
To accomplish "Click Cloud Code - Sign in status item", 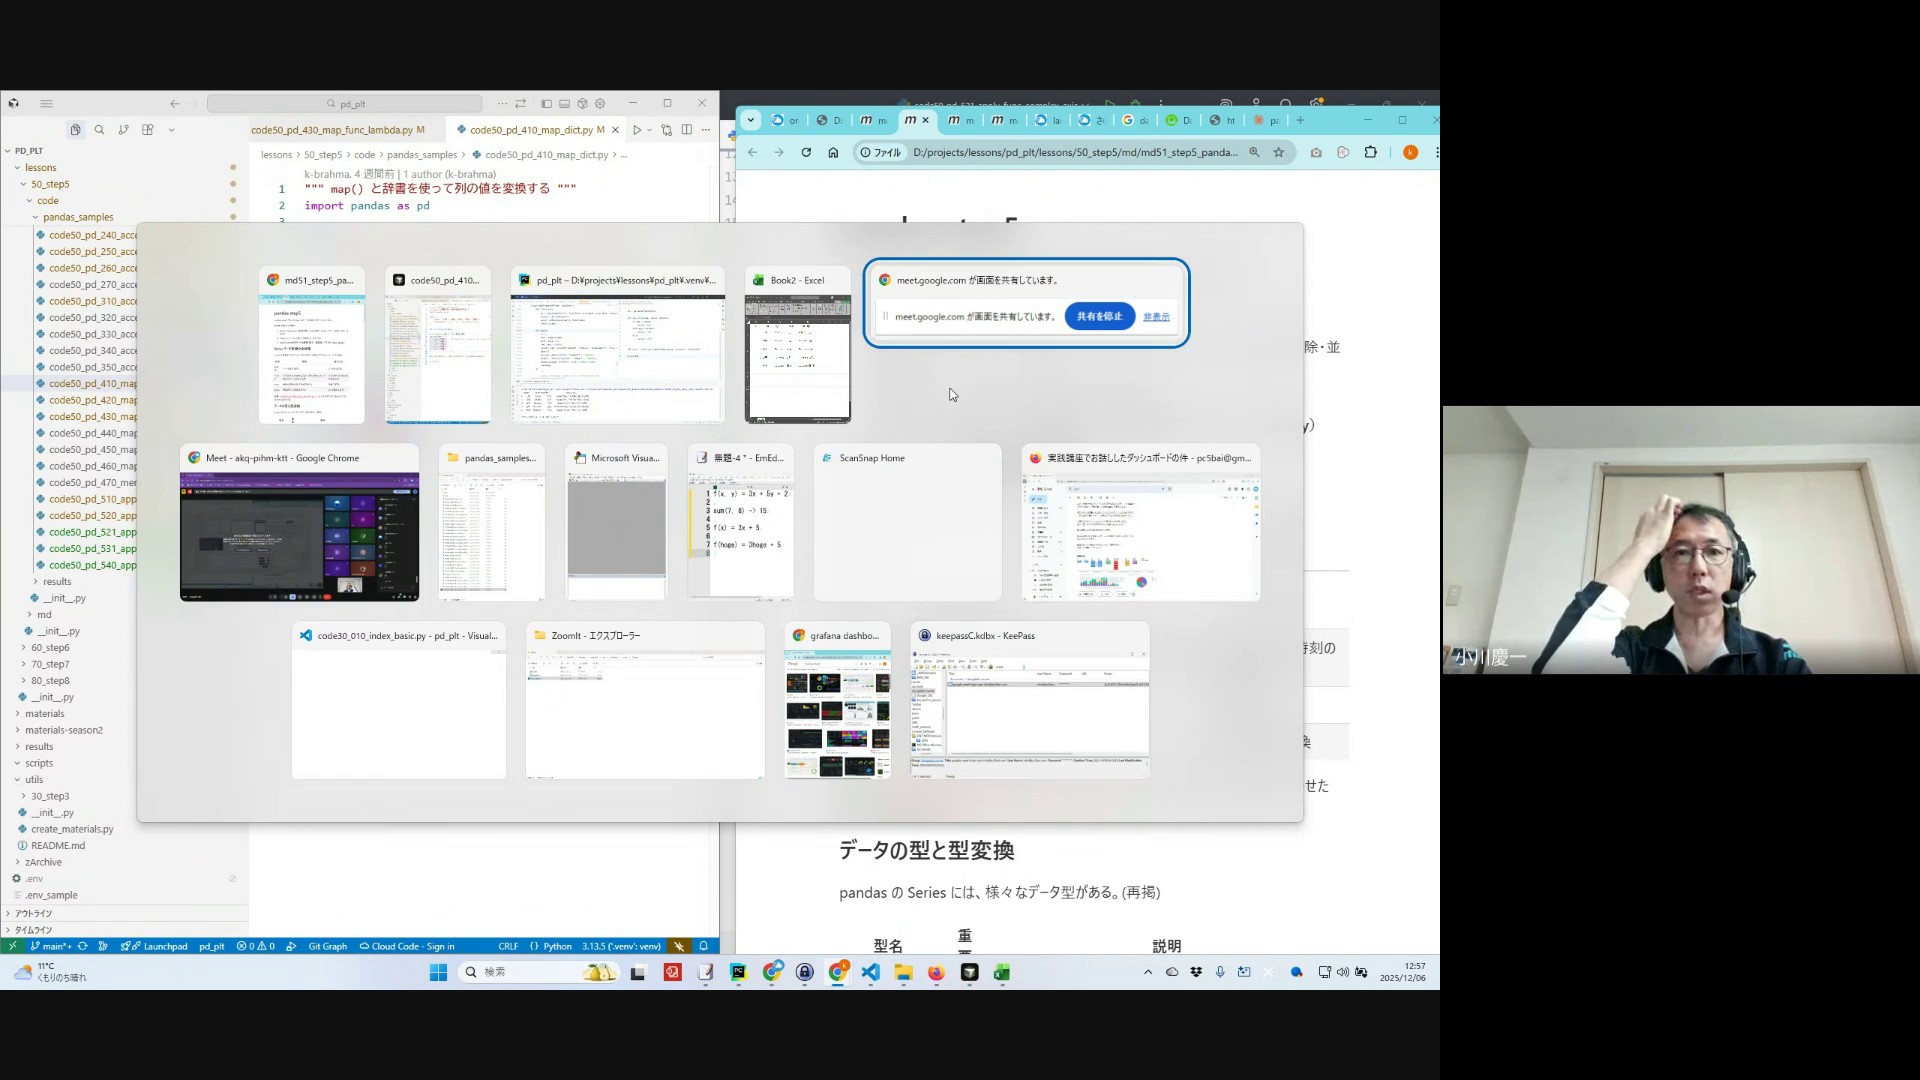I will click(407, 946).
